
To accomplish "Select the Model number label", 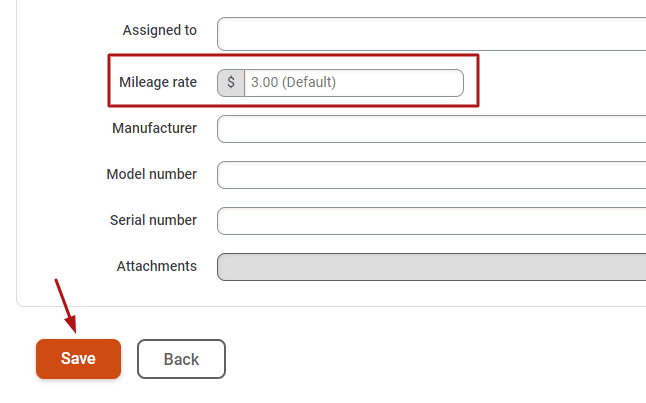I will coord(152,174).
